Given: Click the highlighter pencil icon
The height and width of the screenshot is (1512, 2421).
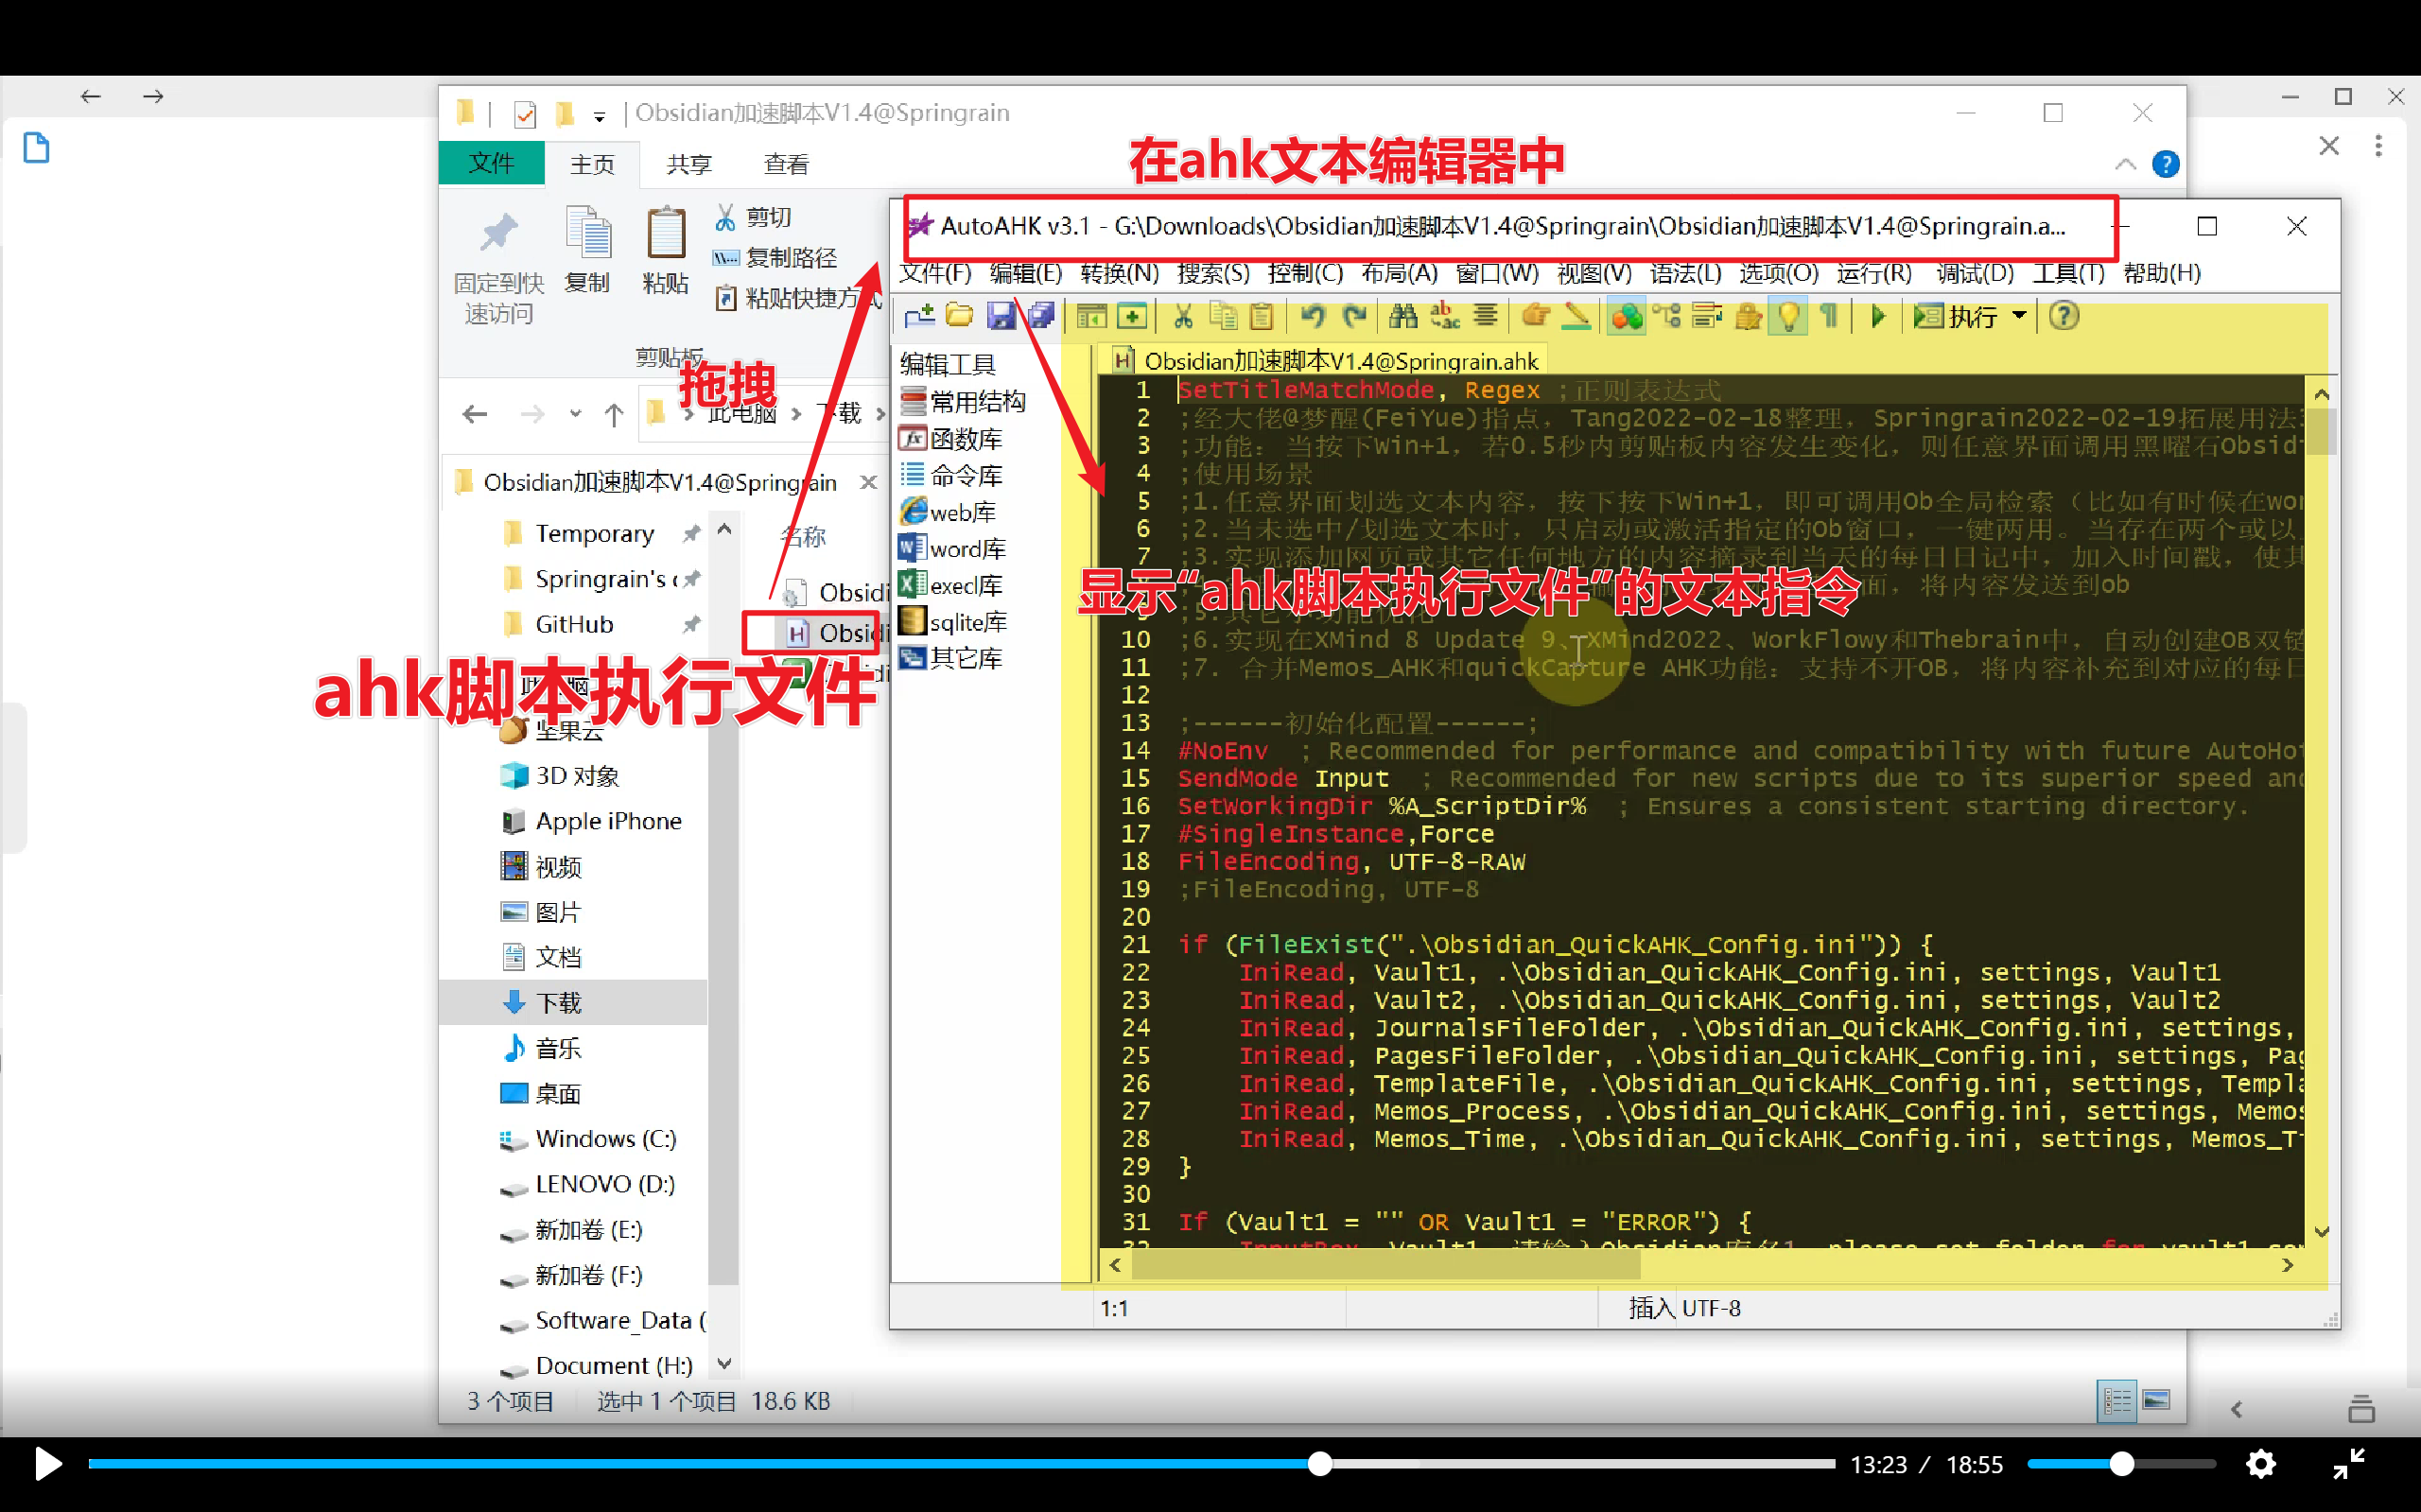Looking at the screenshot, I should [1576, 317].
